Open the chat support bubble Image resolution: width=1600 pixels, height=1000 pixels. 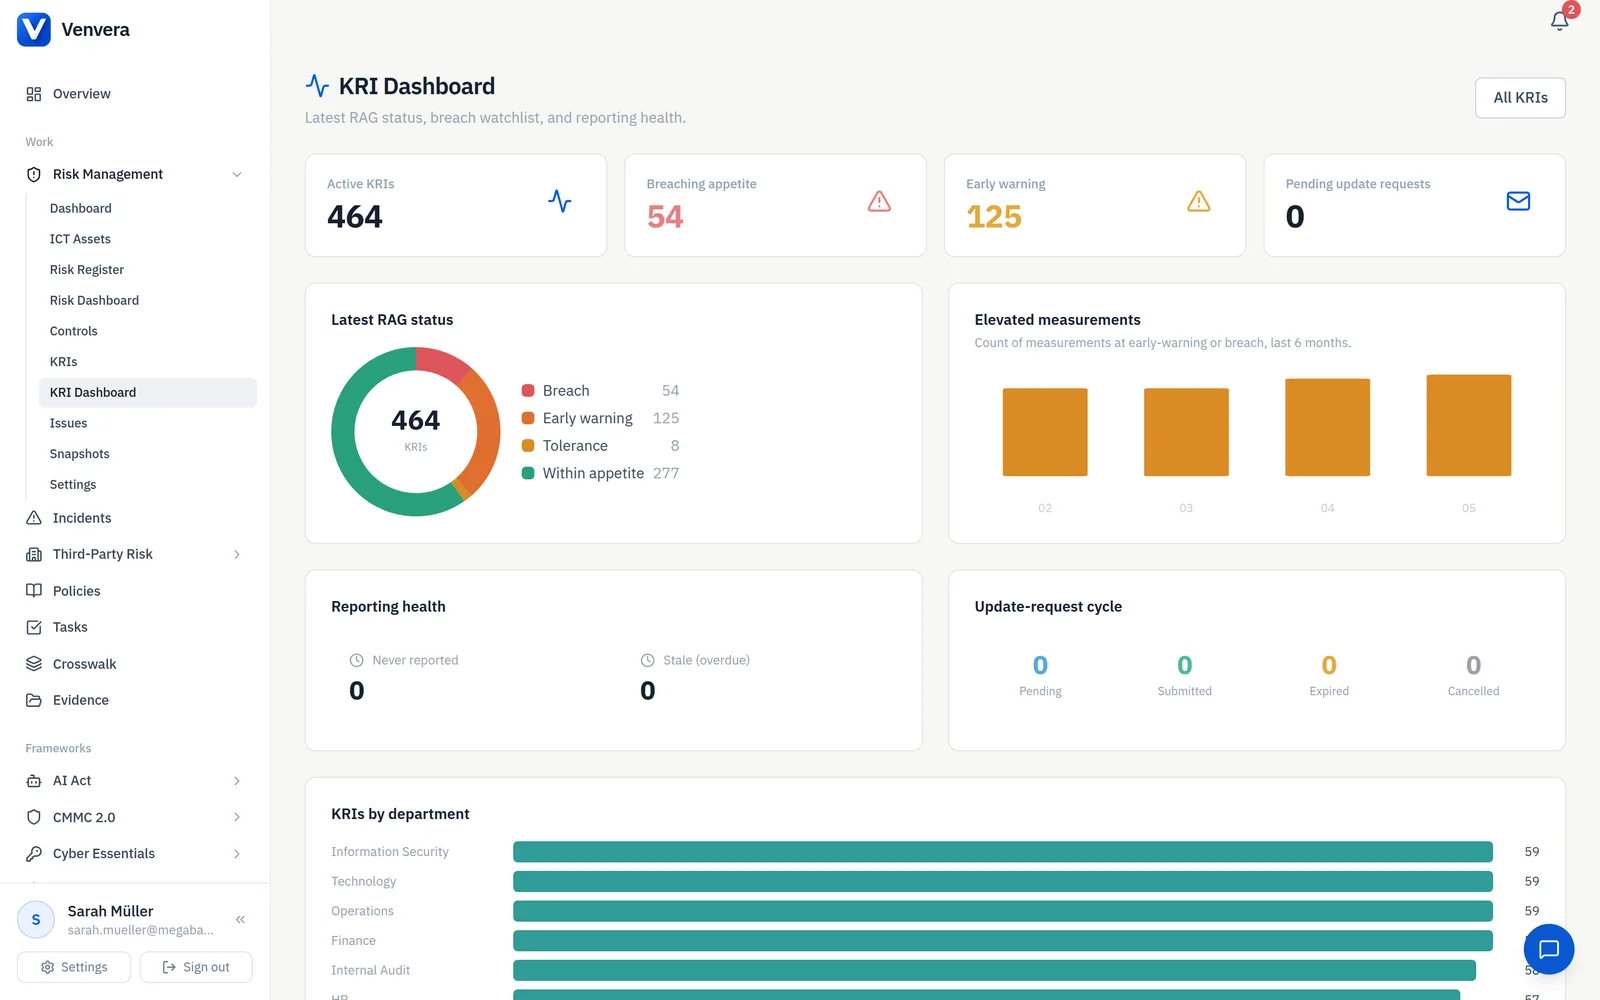[1548, 949]
